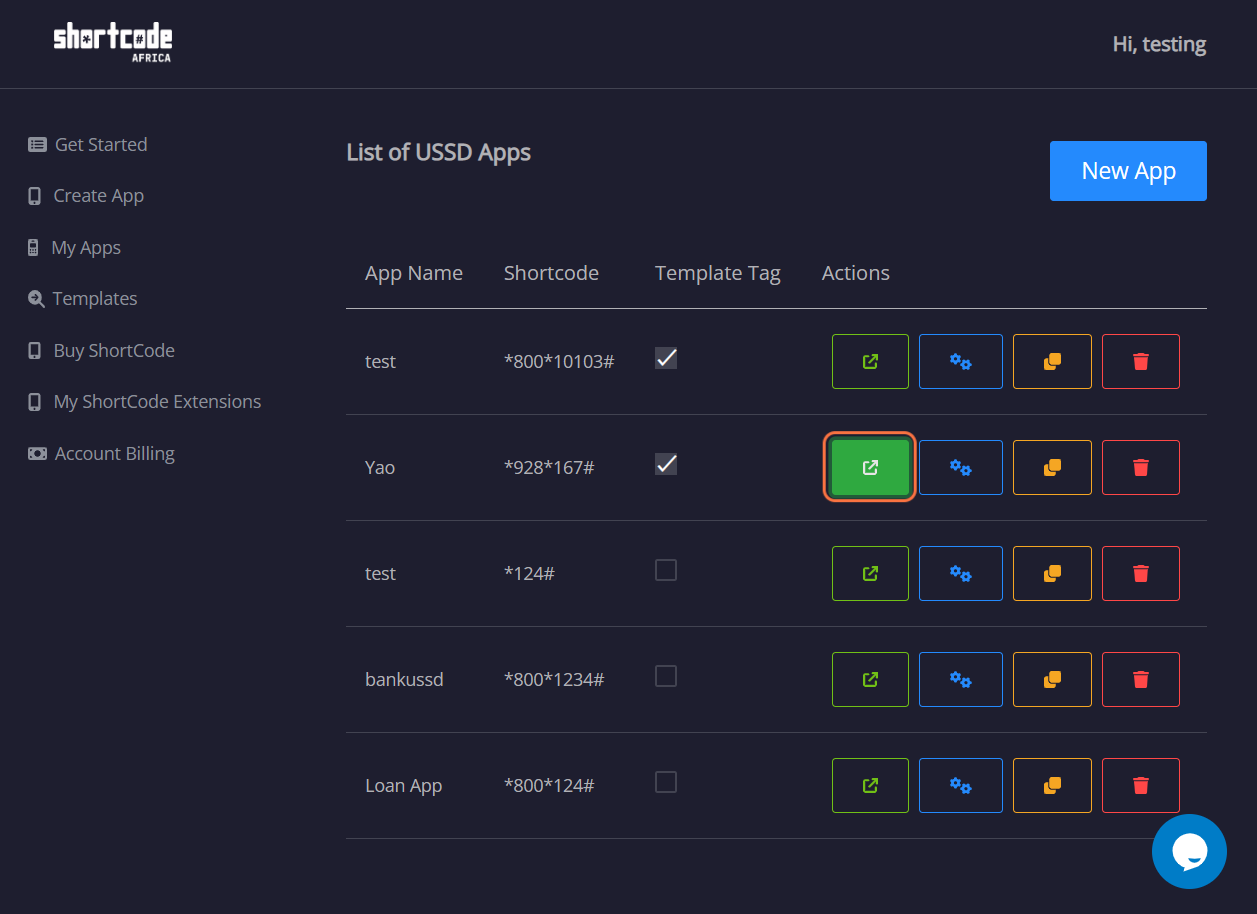This screenshot has width=1257, height=914.
Task: Click shortcode *928*167#
Action: pos(549,467)
